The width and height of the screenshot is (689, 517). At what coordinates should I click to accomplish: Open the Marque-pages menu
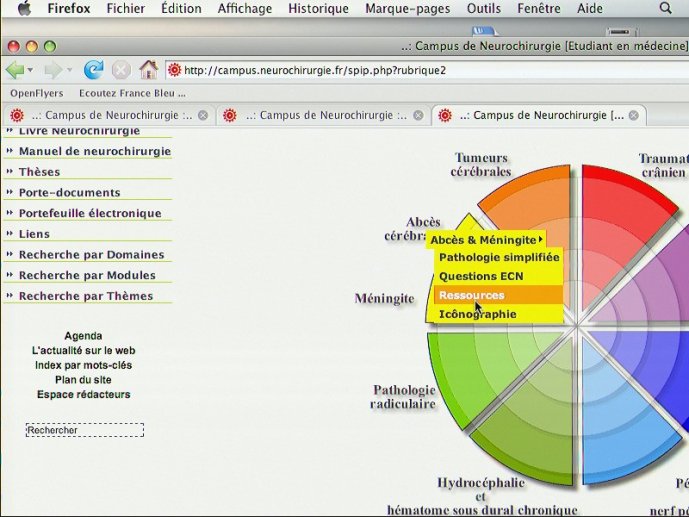(408, 8)
